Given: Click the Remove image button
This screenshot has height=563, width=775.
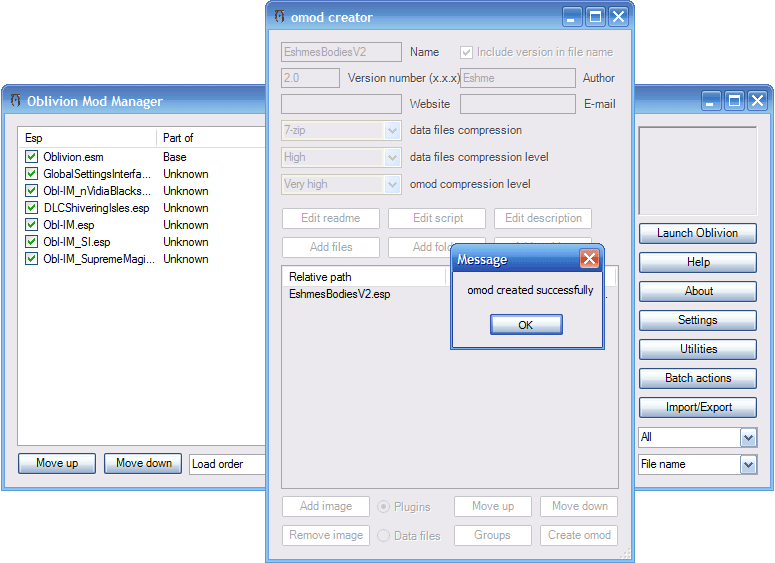Looking at the screenshot, I should 326,535.
